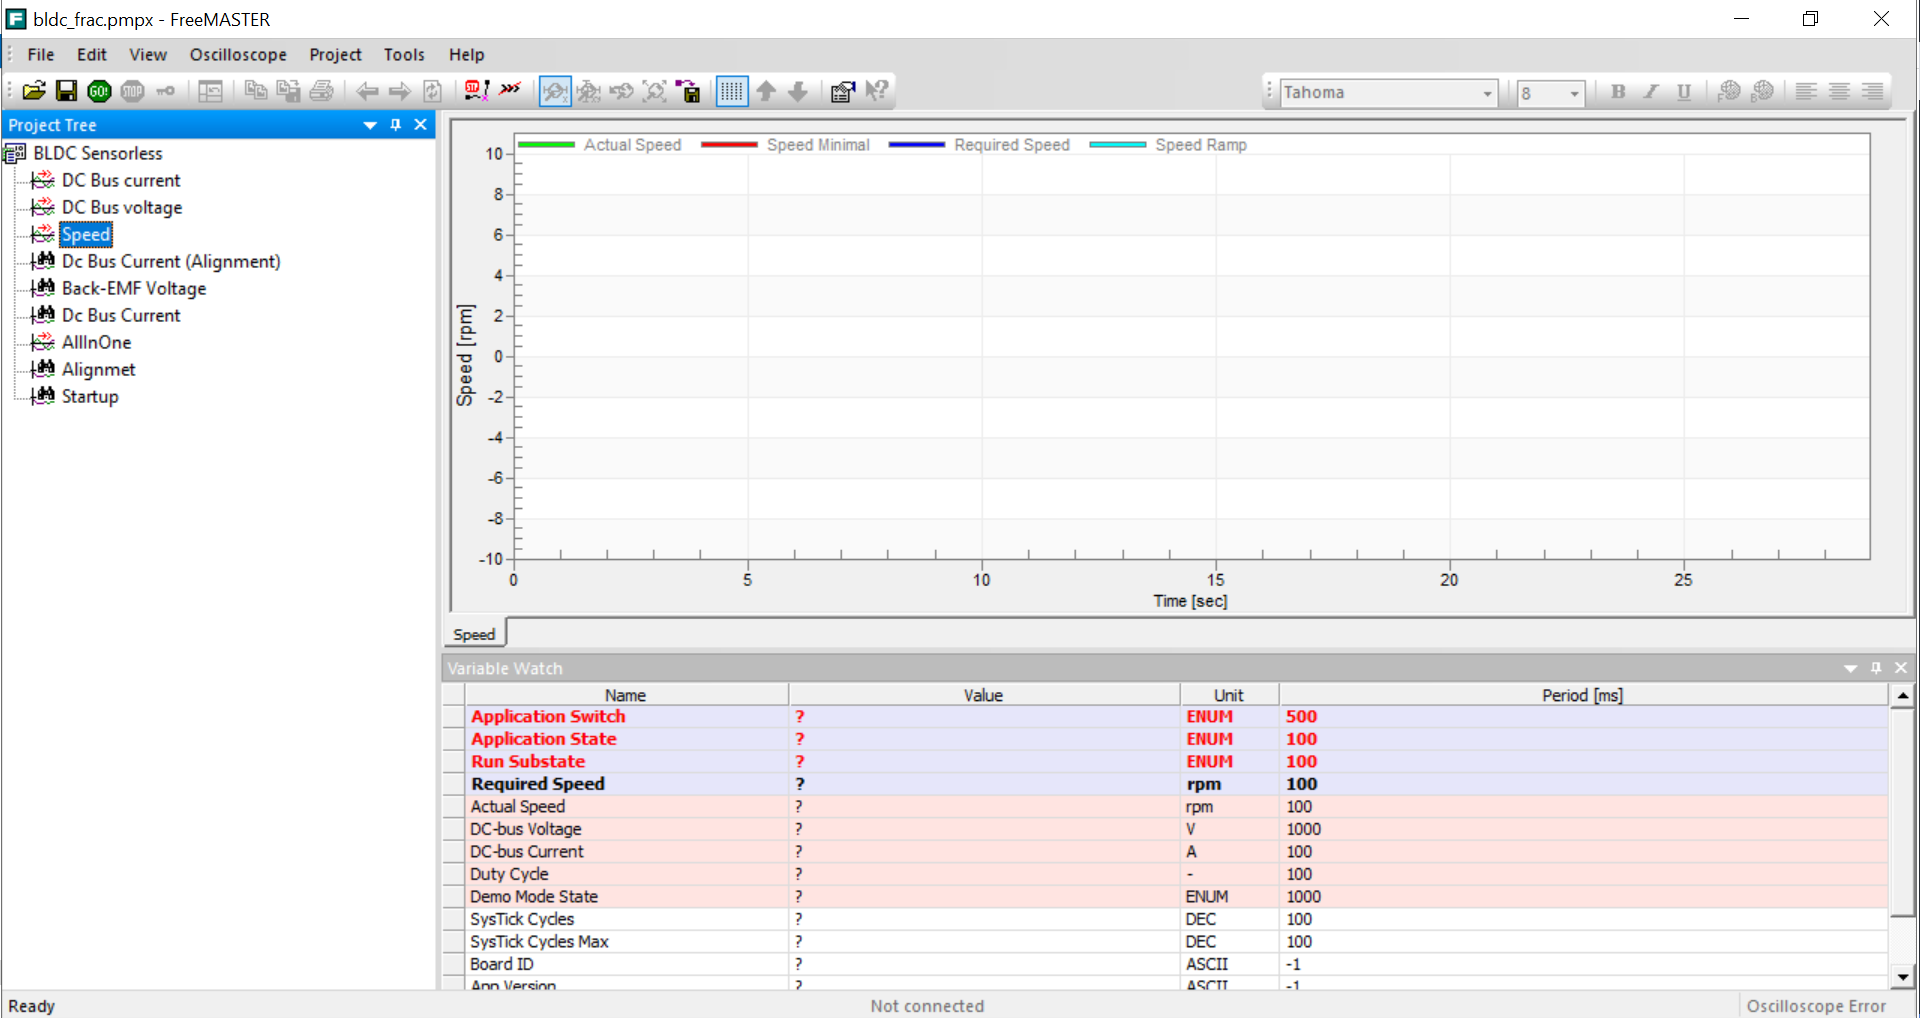Image resolution: width=1920 pixels, height=1018 pixels.
Task: Click the Open Project folder icon
Action: (34, 91)
